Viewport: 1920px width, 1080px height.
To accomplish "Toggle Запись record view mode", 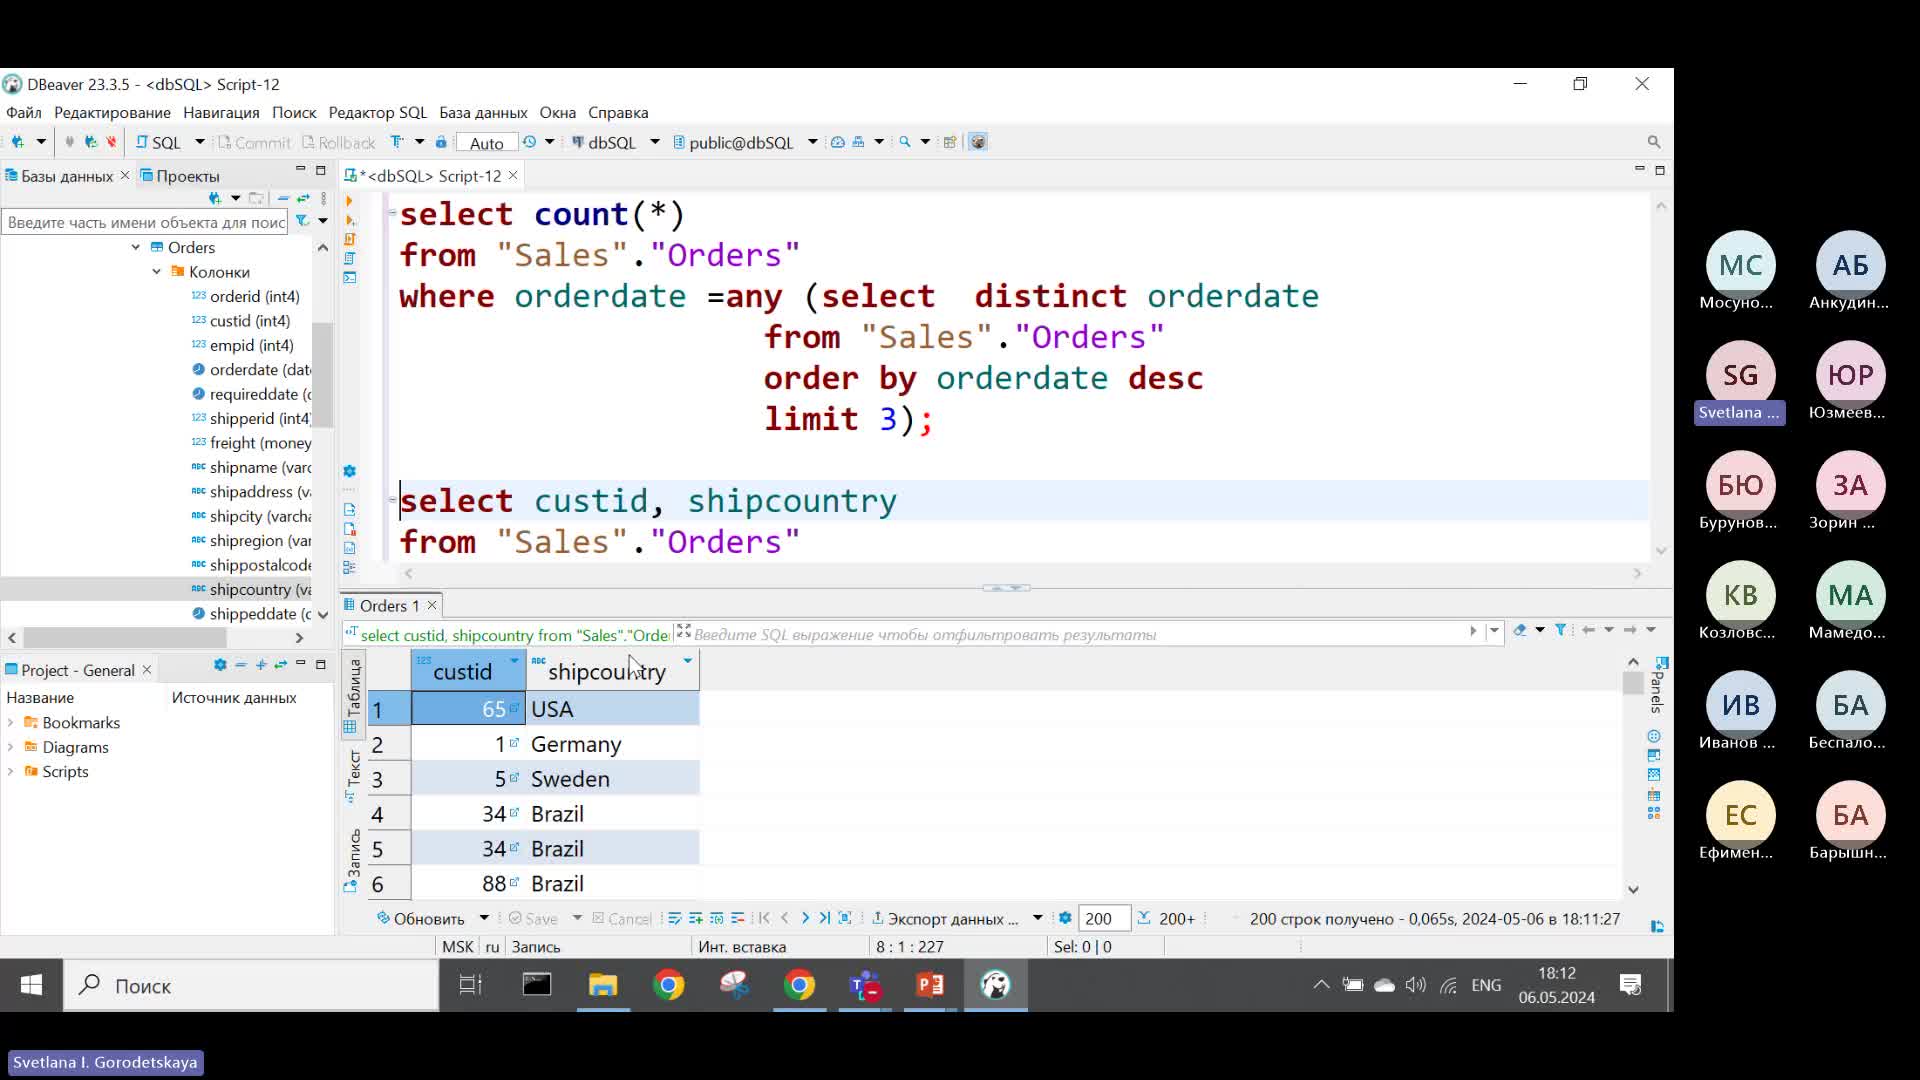I will pos(352,860).
